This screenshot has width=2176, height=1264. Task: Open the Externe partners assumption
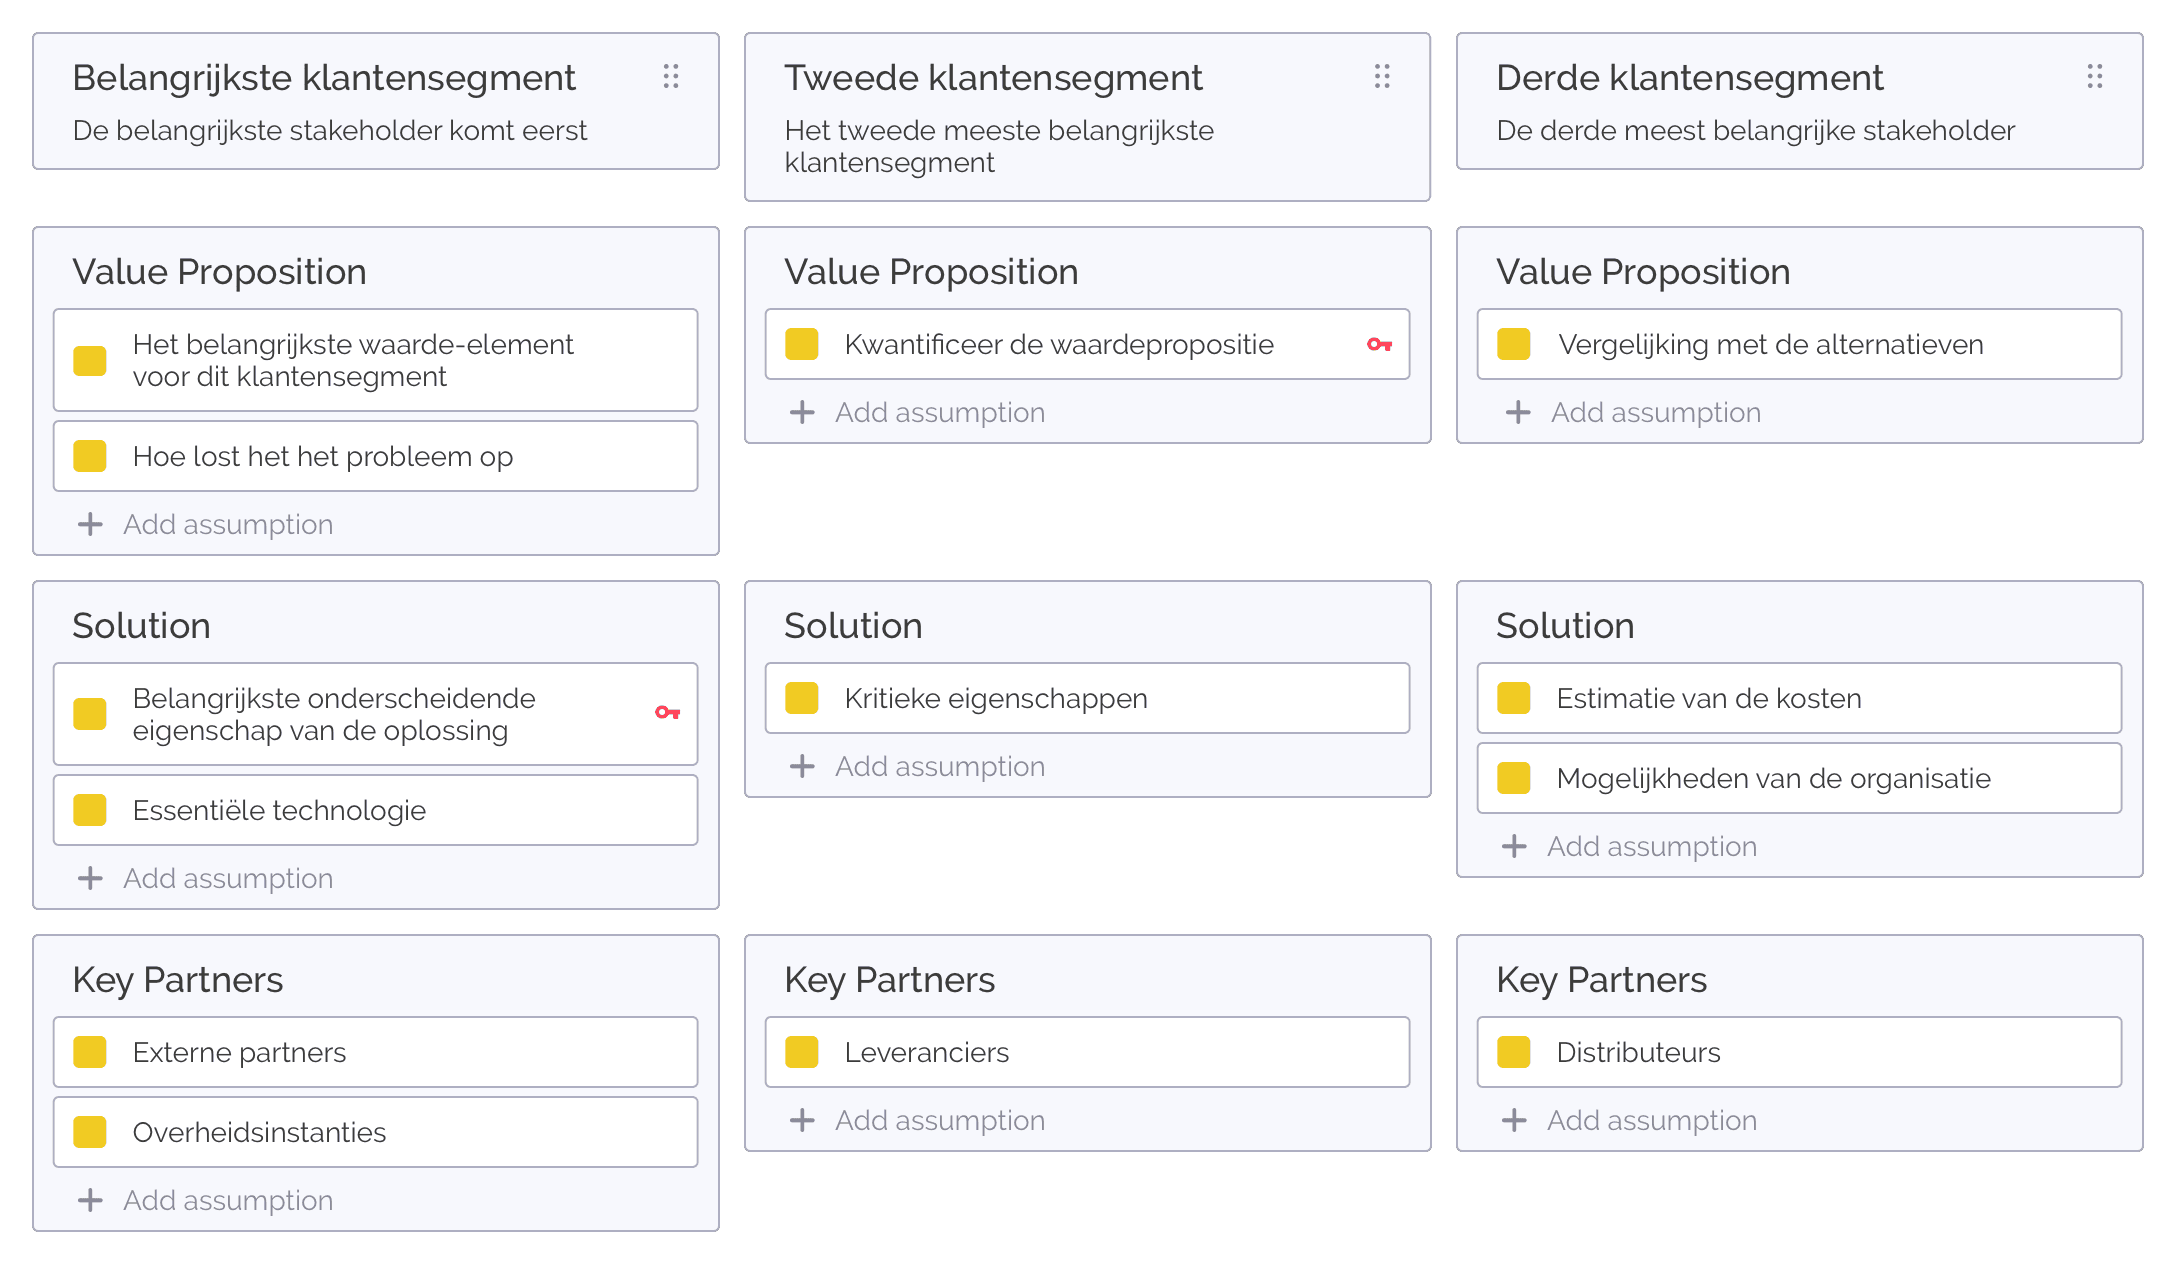375,1052
